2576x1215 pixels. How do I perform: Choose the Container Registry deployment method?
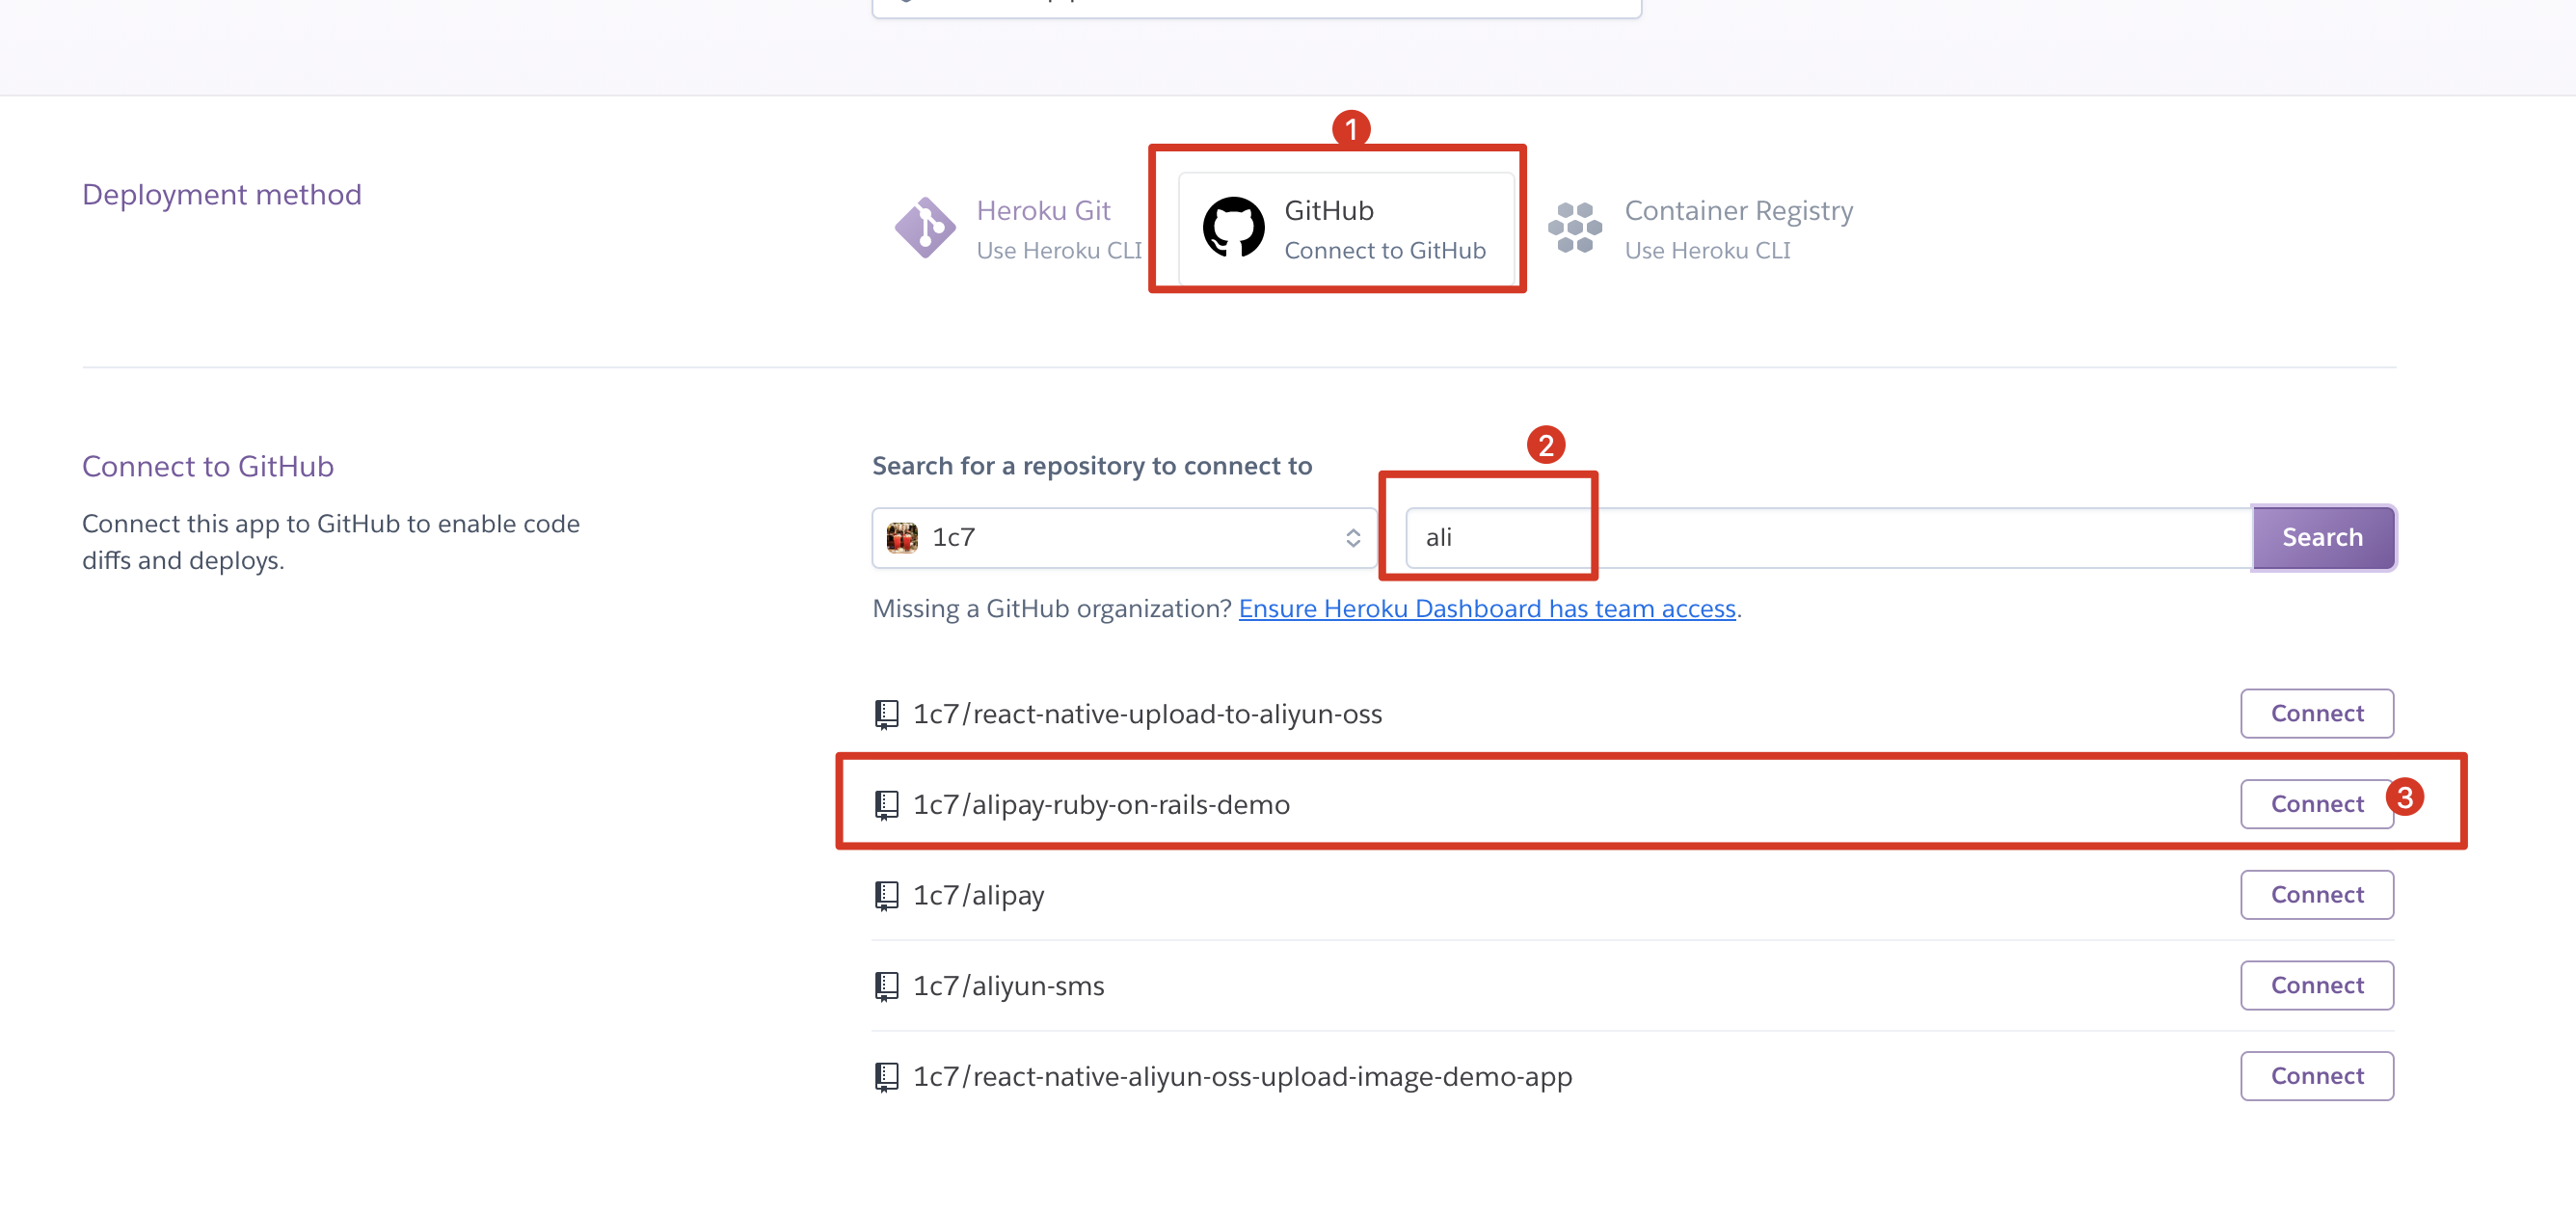(1737, 229)
